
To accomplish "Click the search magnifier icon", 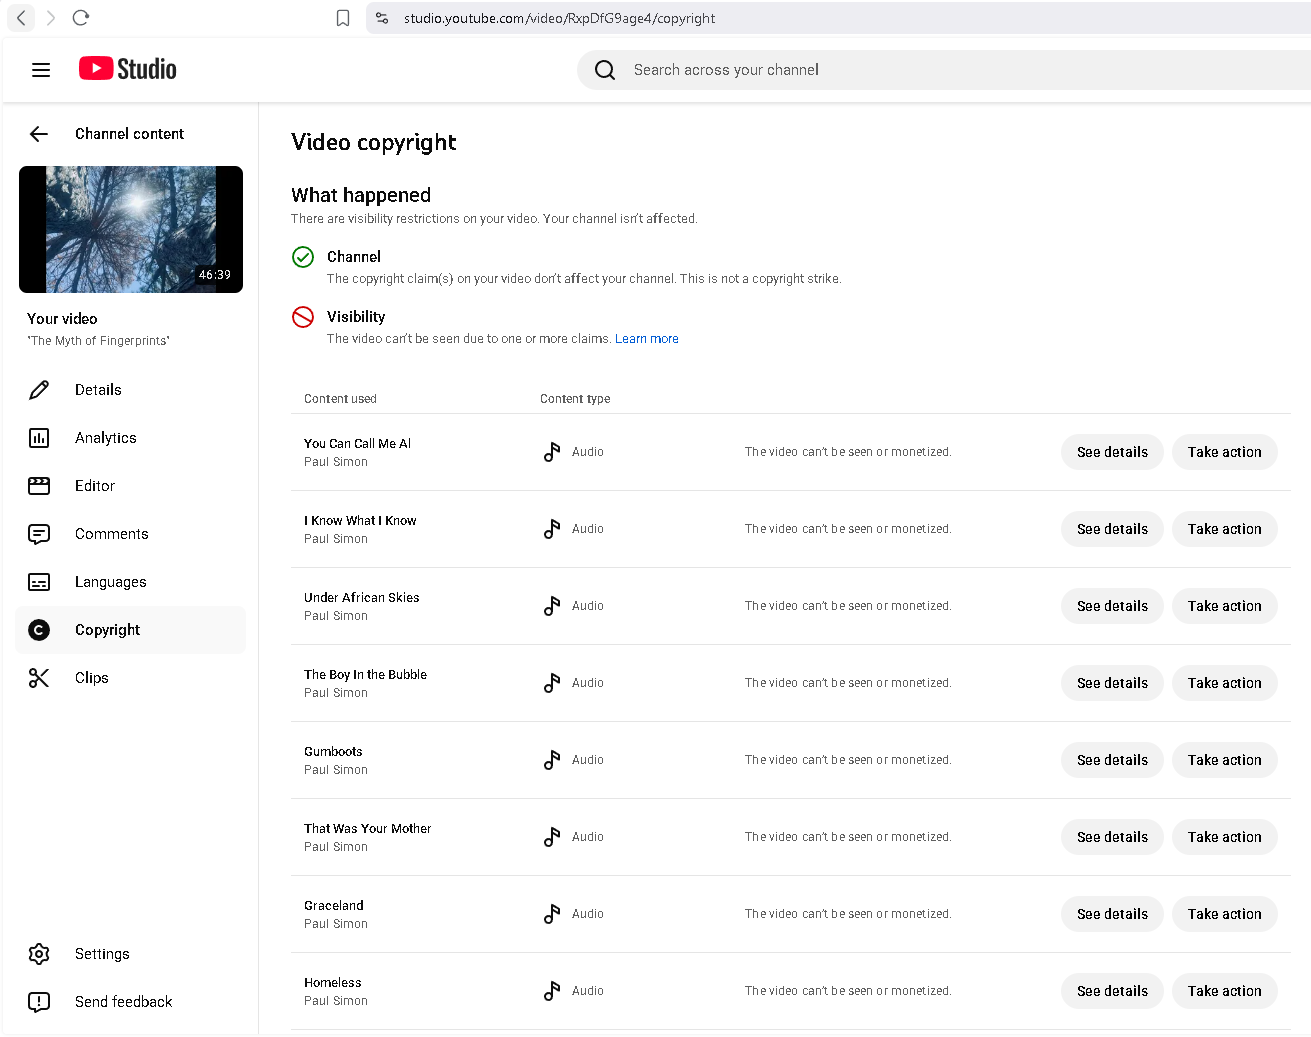I will pyautogui.click(x=605, y=70).
